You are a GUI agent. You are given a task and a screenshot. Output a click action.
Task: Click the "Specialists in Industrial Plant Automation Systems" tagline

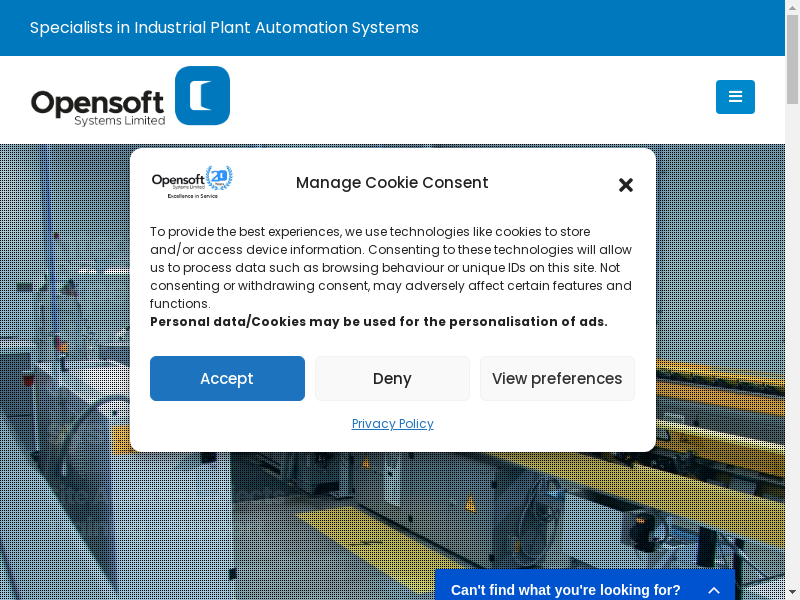point(224,28)
